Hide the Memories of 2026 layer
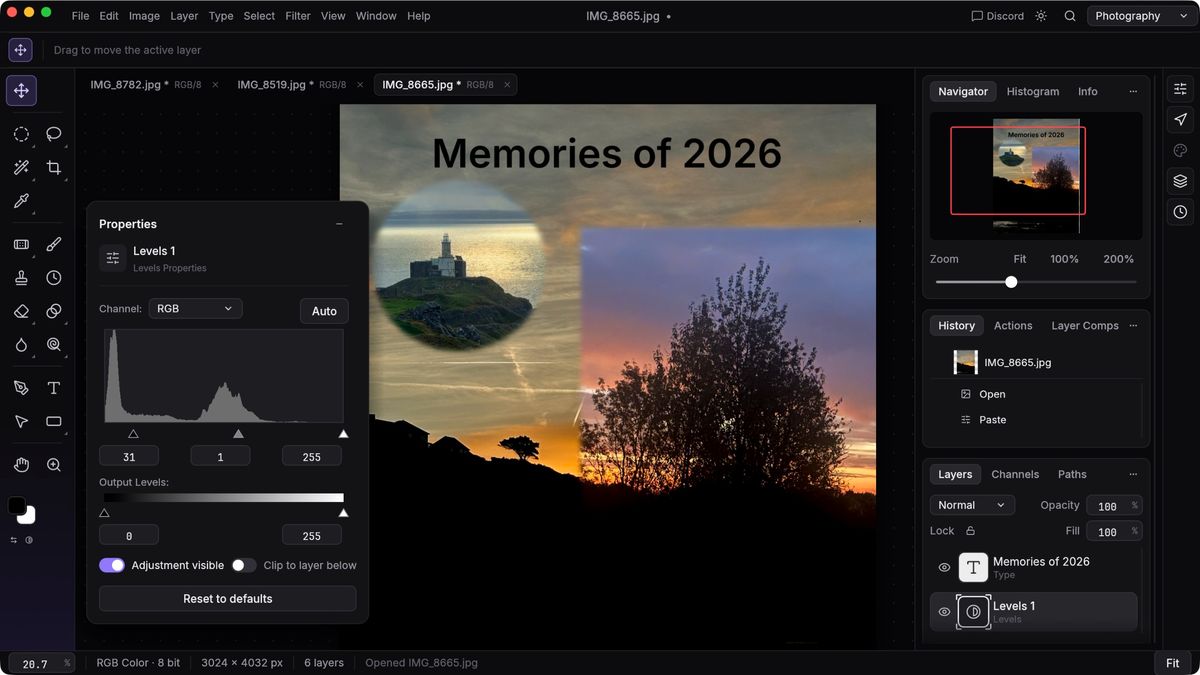This screenshot has height=675, width=1200. click(944, 567)
